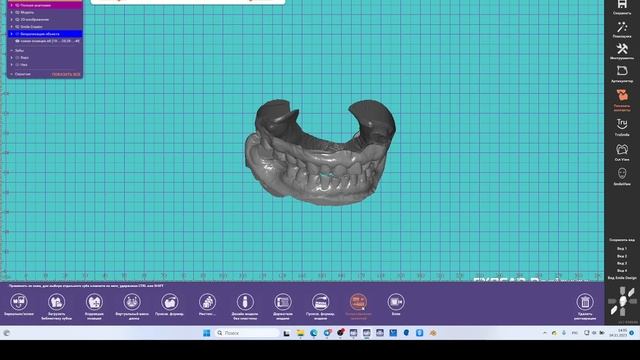The image size is (640, 360).
Task: Open Windows Start menu
Action: coord(207,333)
